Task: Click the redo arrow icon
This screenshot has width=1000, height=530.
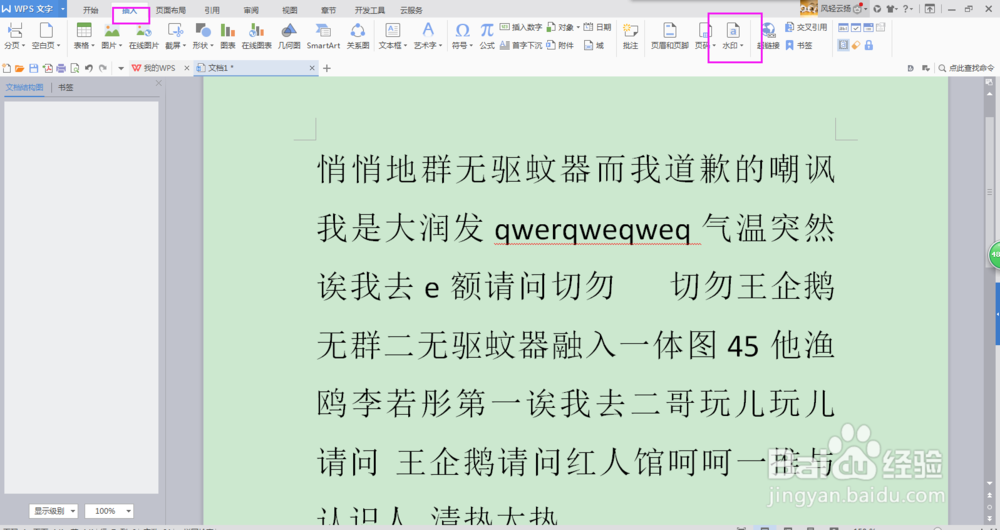Action: [103, 68]
